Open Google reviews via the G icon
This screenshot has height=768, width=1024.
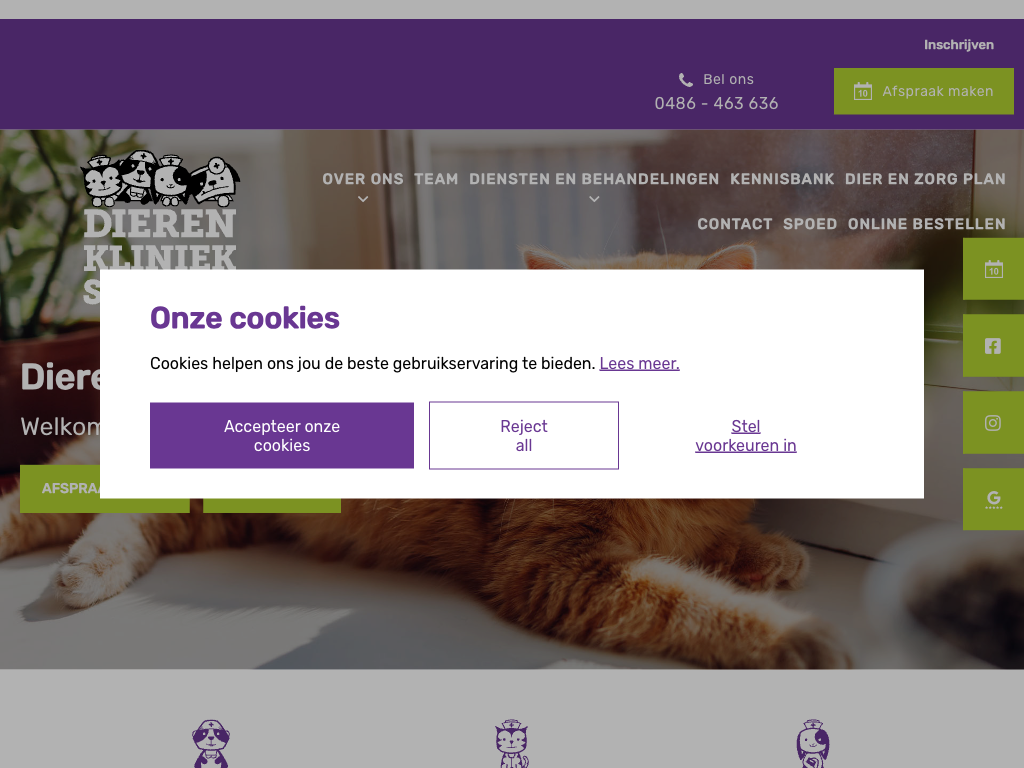coord(993,500)
